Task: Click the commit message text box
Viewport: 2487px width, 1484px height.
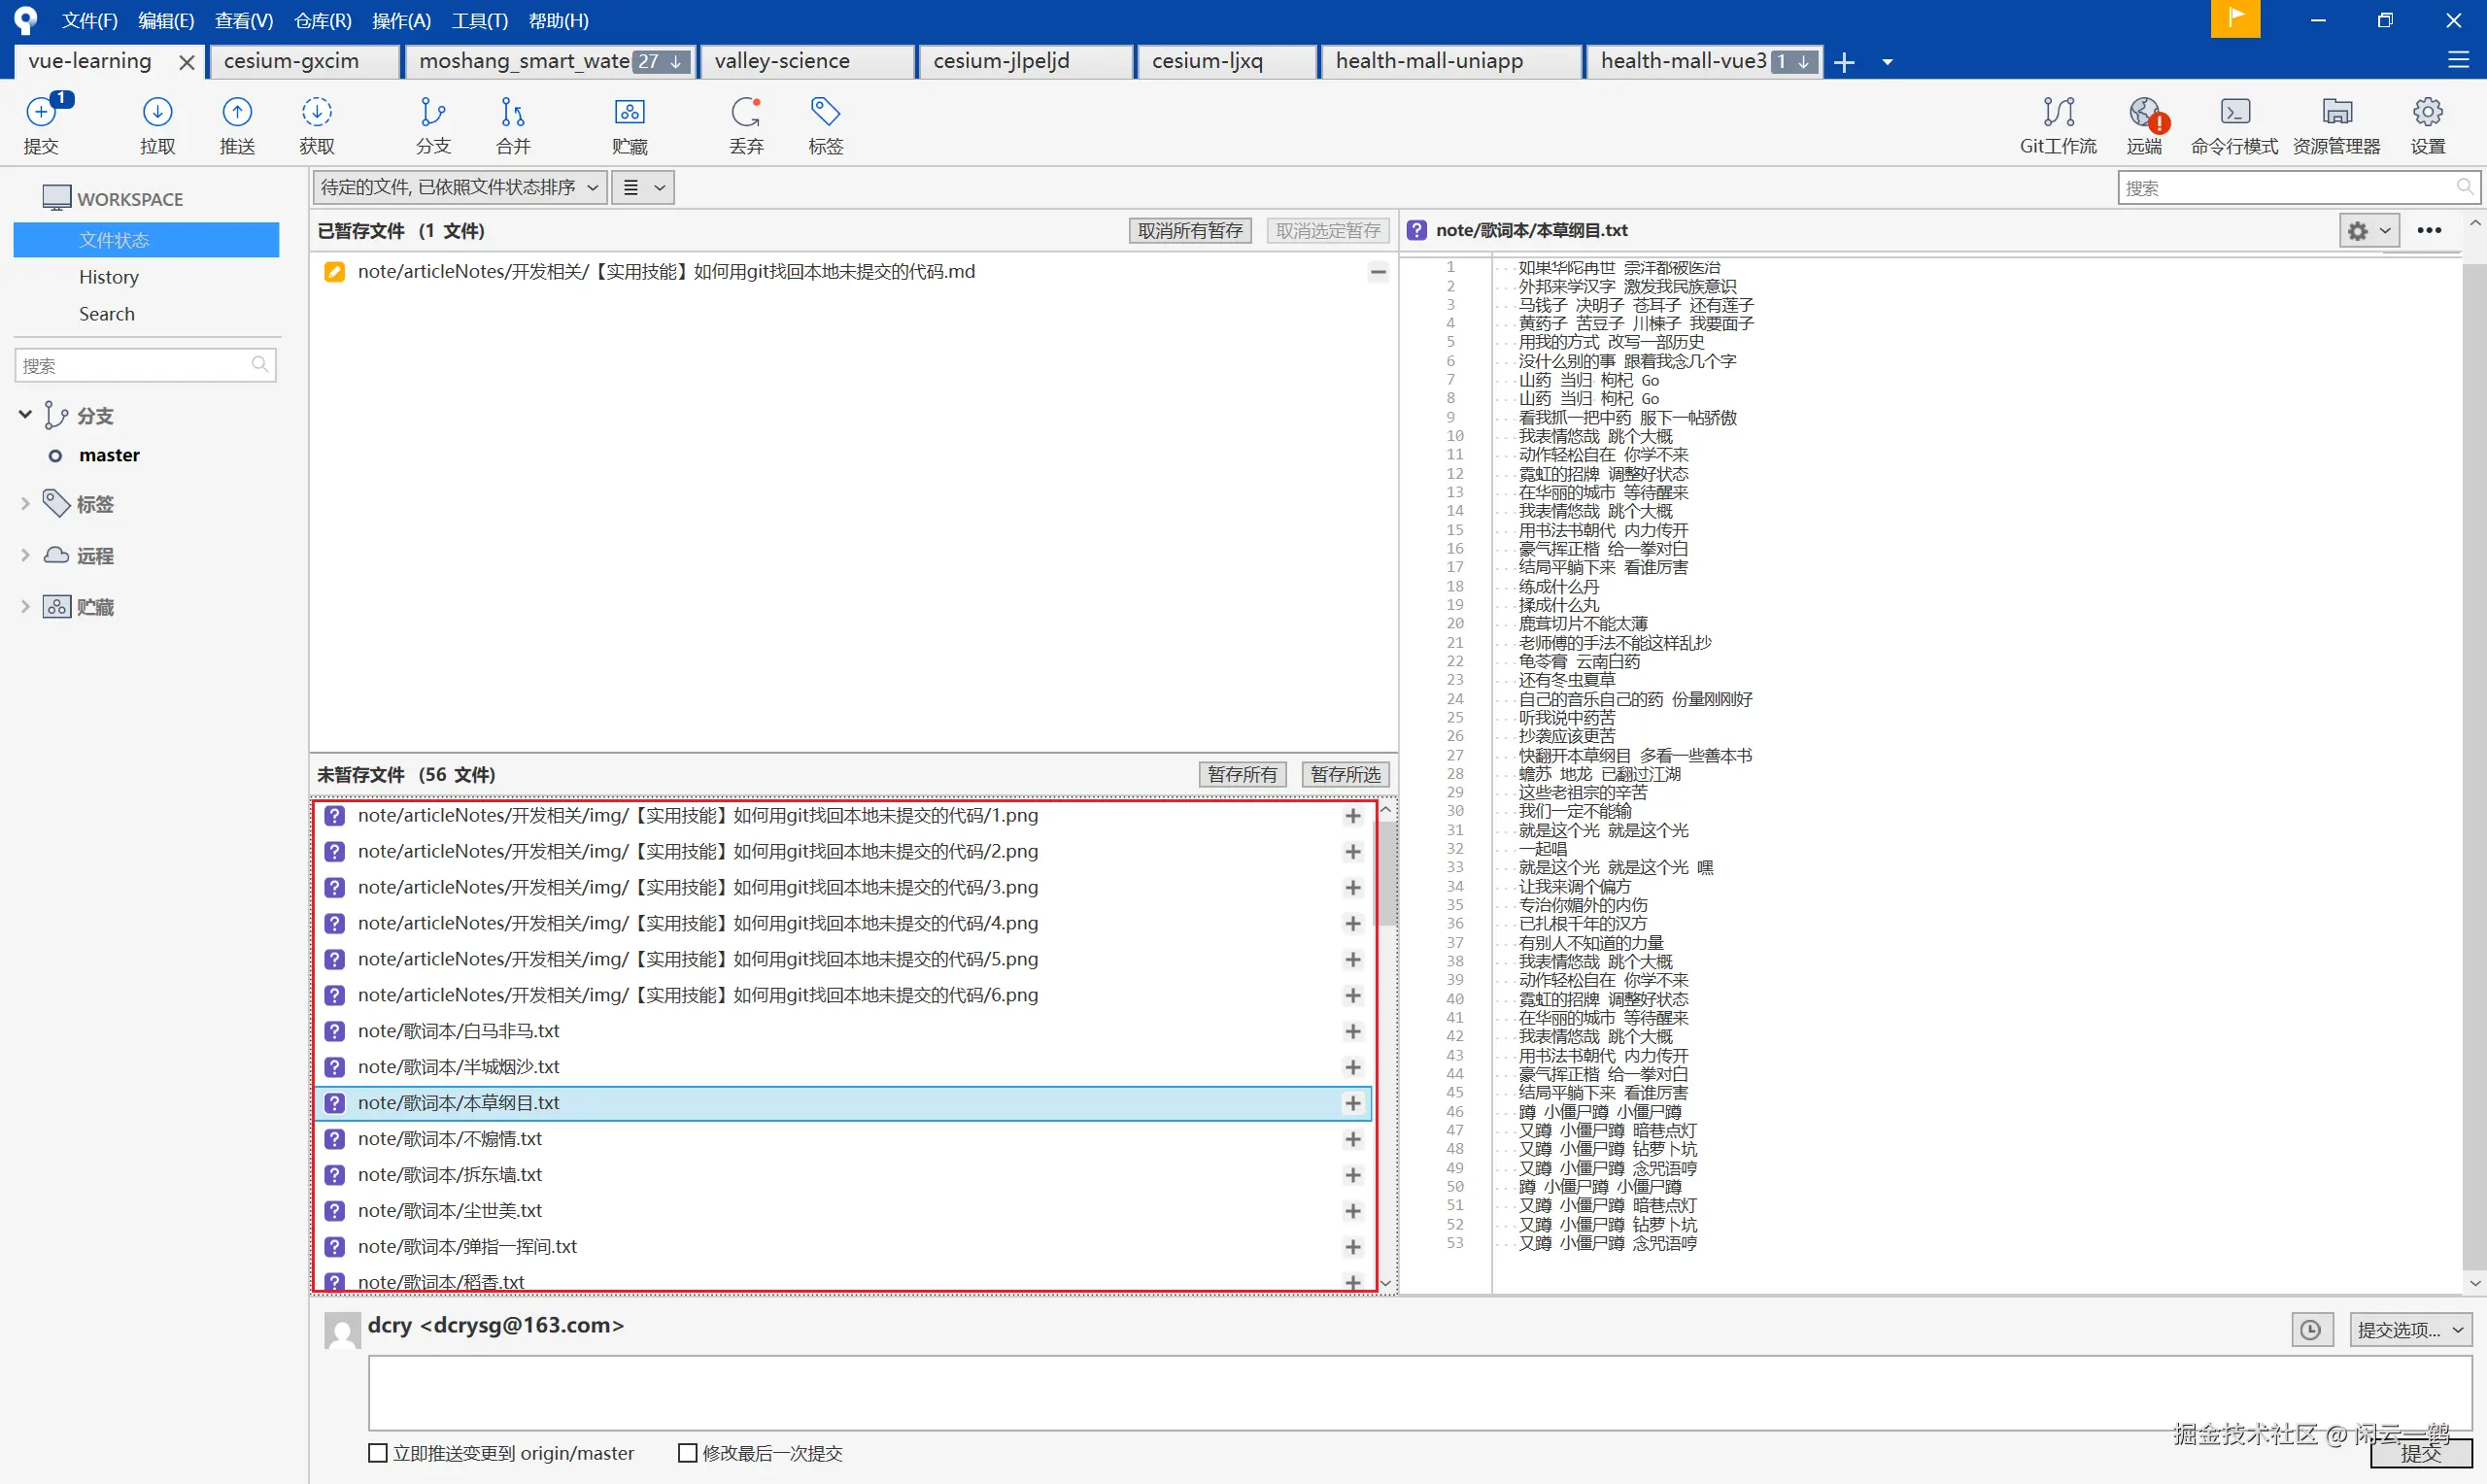Action: coord(1420,1392)
